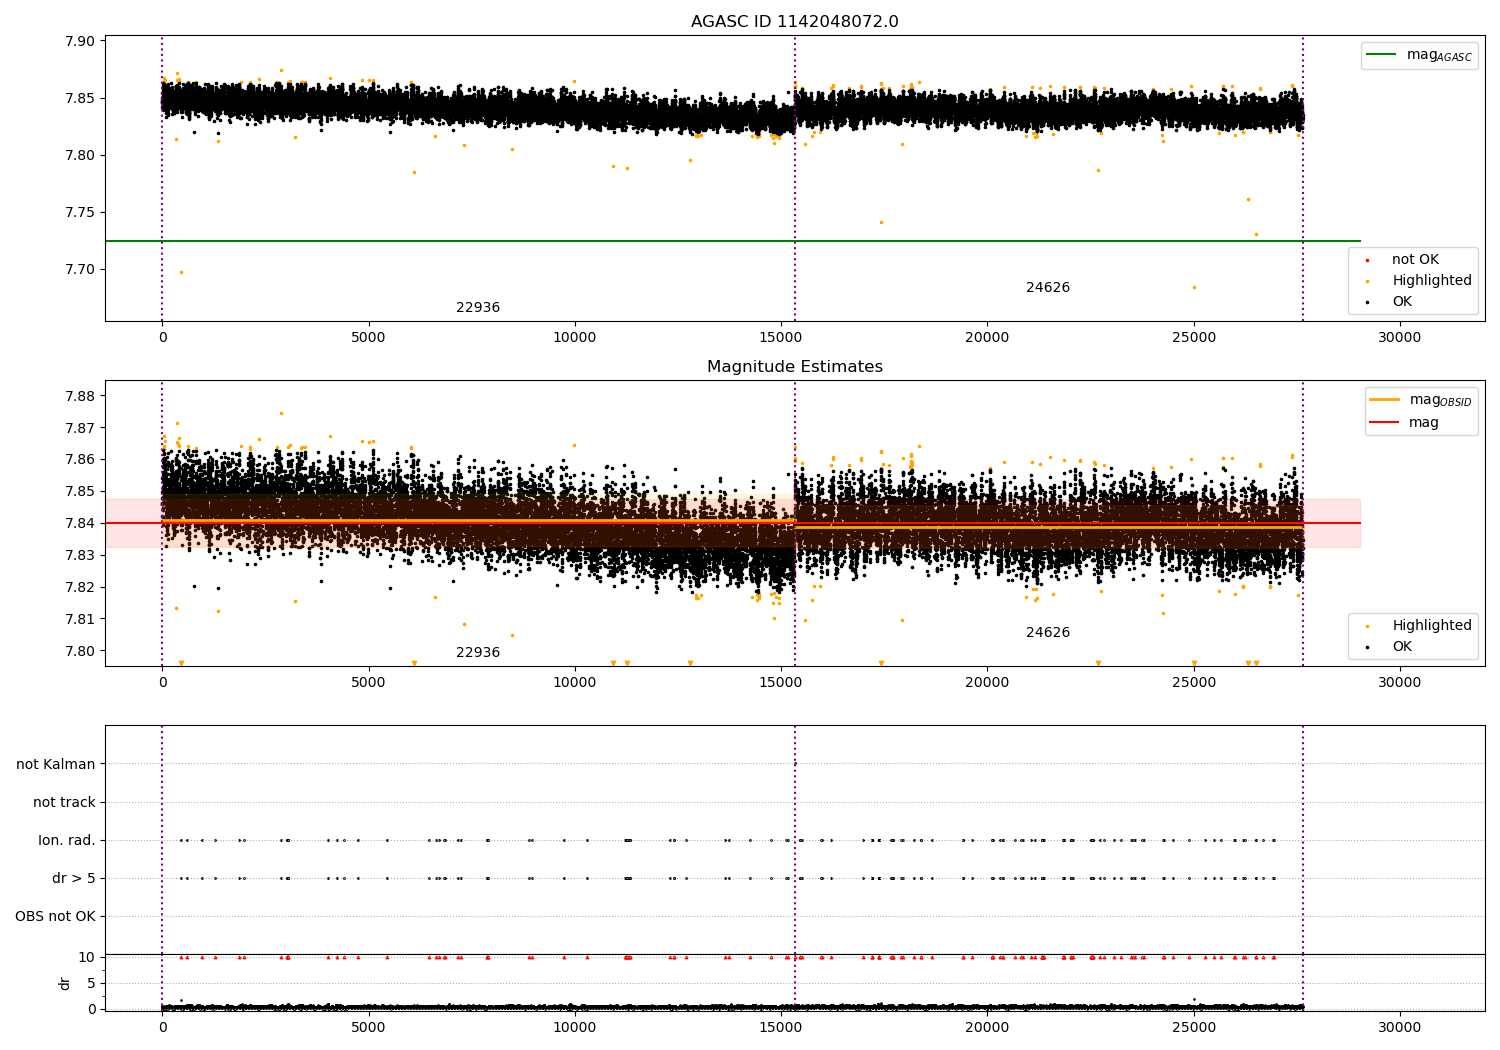Click observation label 24626 in top plot

[x=1047, y=288]
